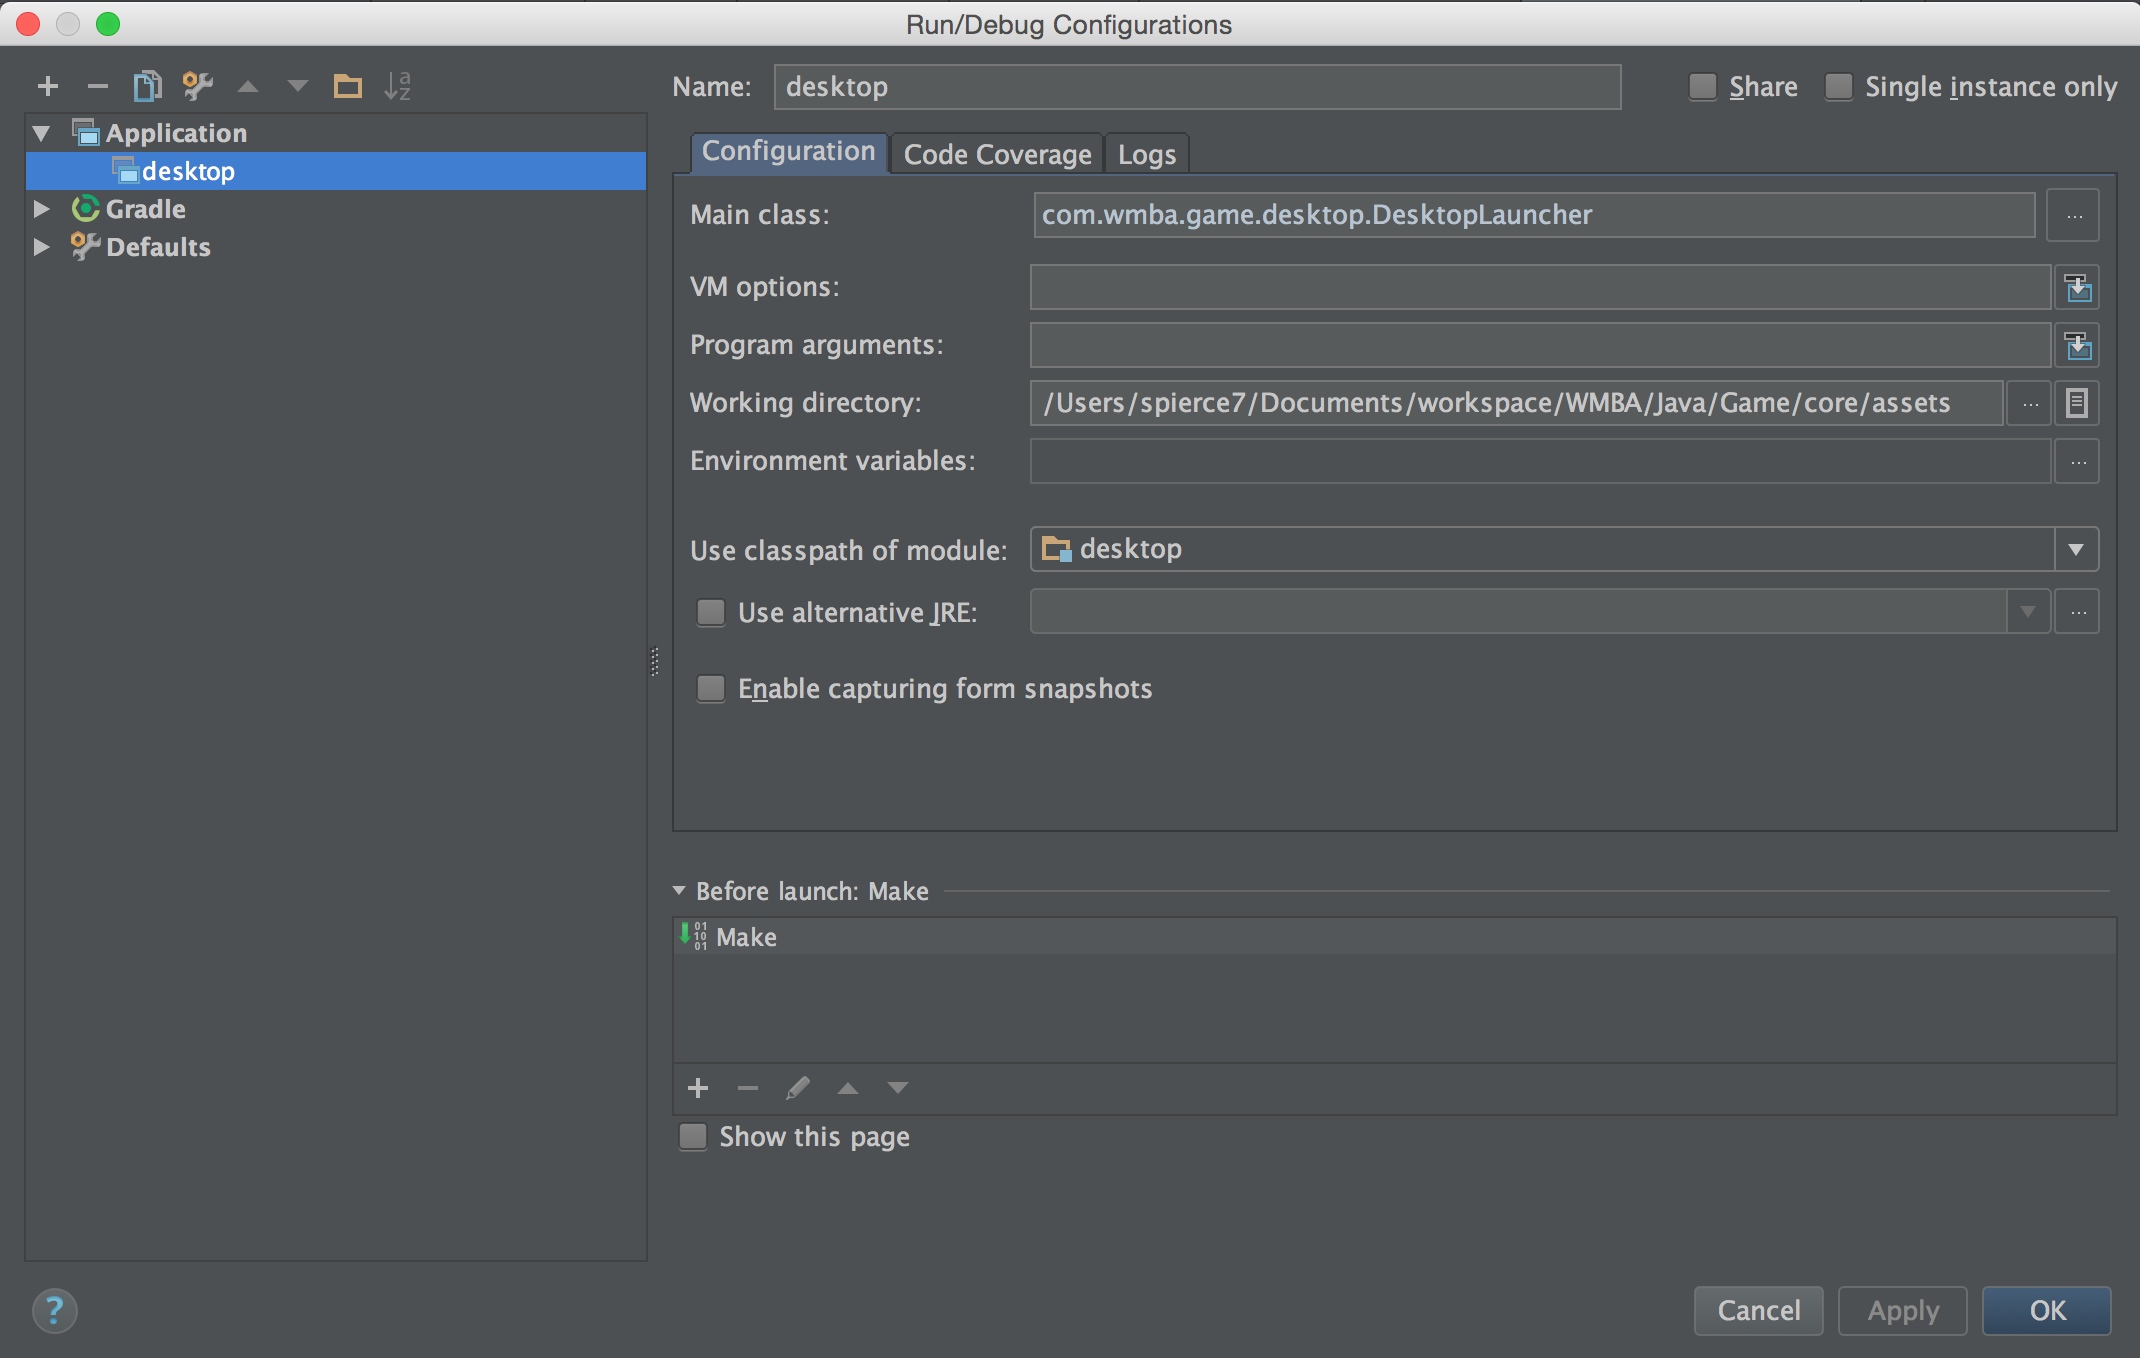
Task: Enable Use alternative JRE checkbox
Action: [x=711, y=611]
